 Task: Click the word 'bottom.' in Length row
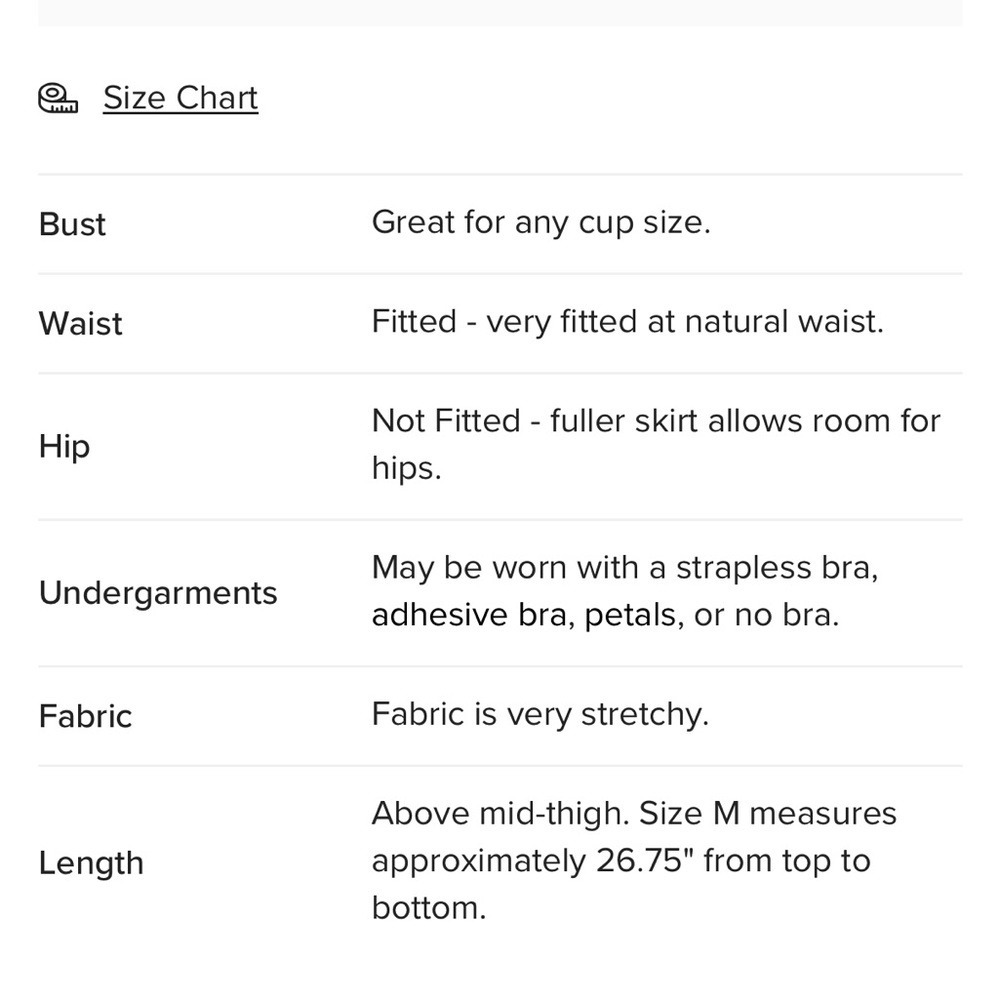pos(429,908)
